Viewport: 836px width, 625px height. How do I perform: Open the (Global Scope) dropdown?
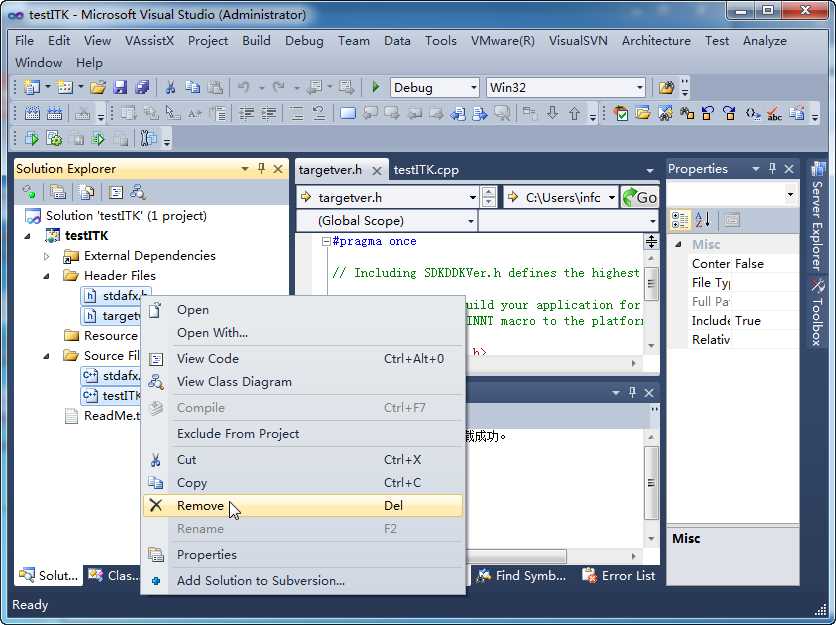(x=471, y=221)
